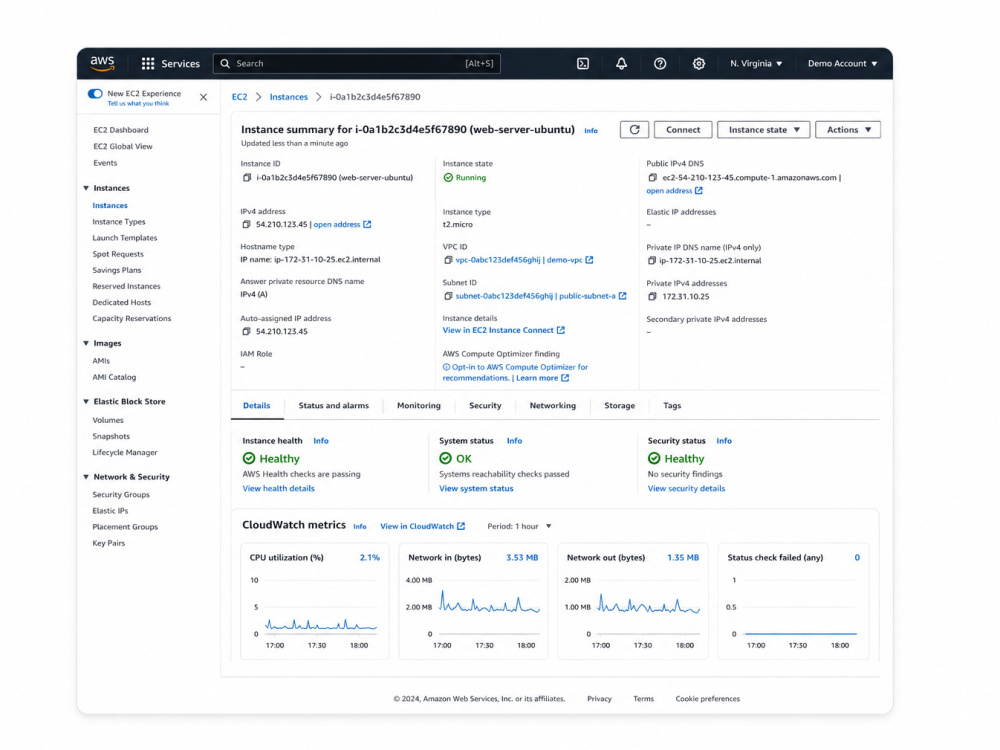1000x750 pixels.
Task: Open the Demo Account dropdown
Action: pyautogui.click(x=842, y=63)
